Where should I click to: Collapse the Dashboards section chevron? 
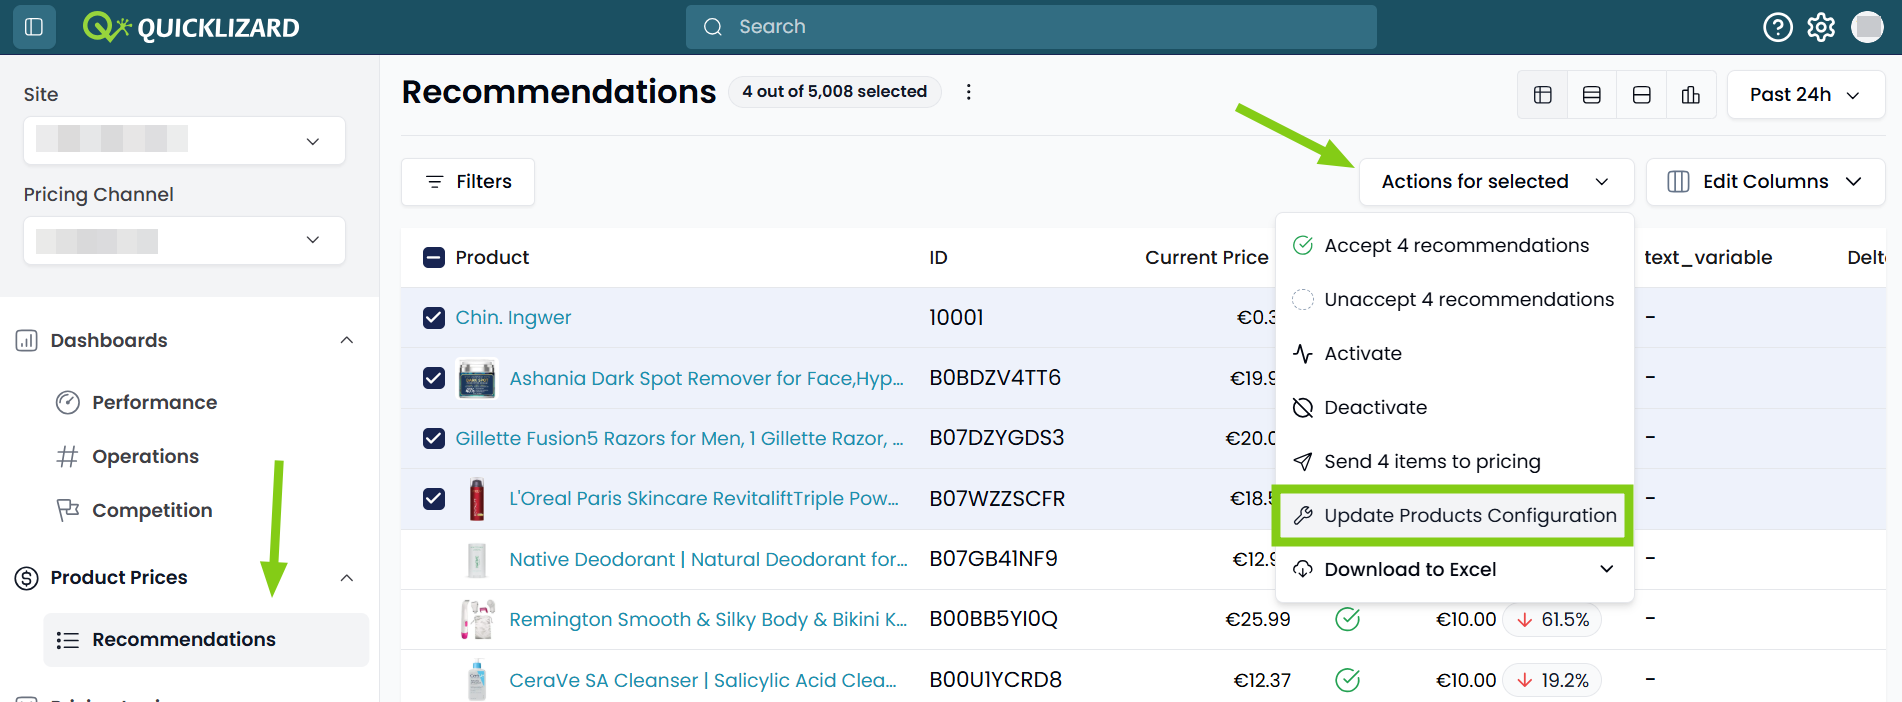(x=347, y=341)
